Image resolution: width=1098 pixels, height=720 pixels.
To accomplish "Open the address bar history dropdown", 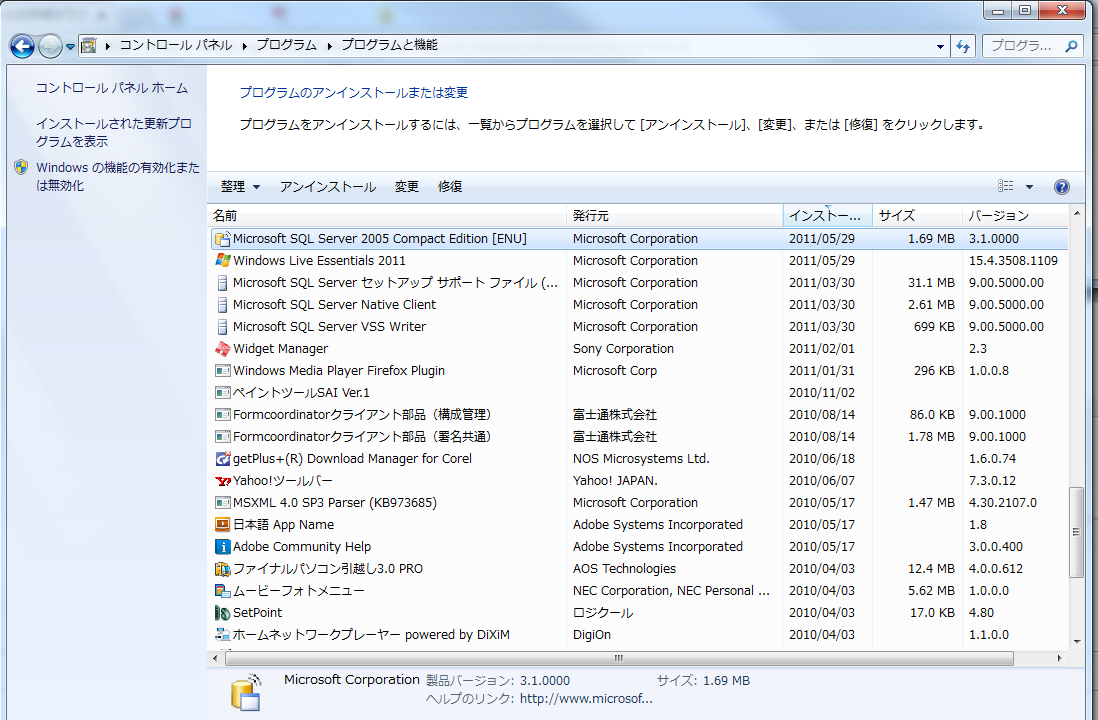I will click(940, 46).
